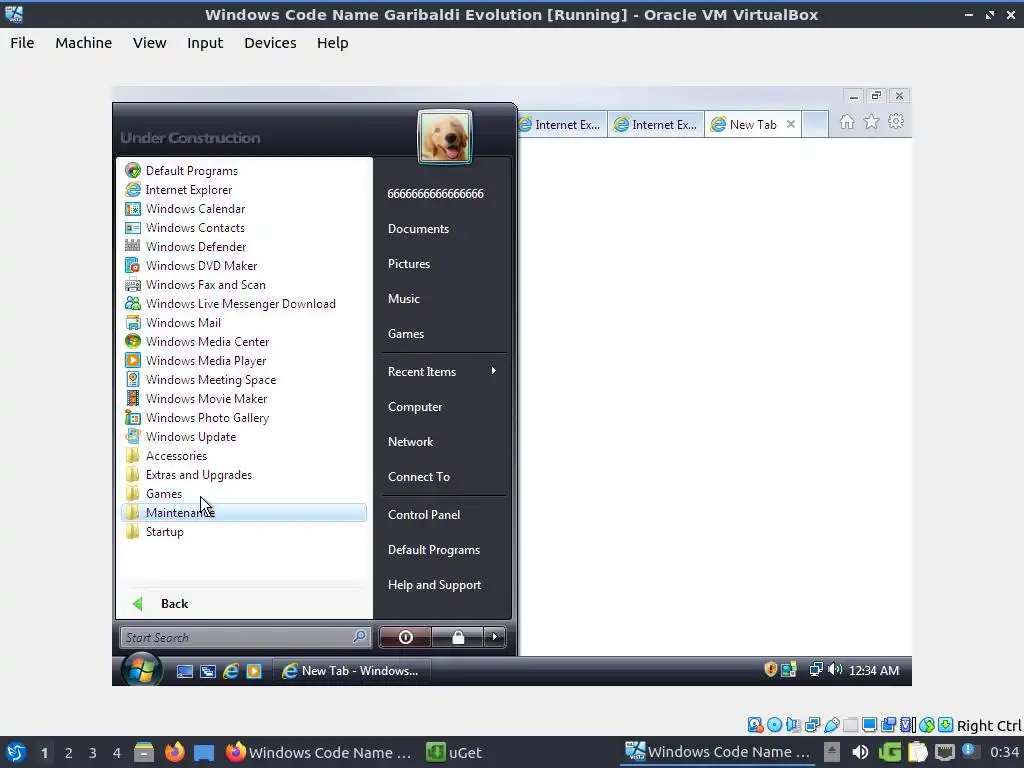Click Switch between windows quick launch icon
This screenshot has width=1024, height=768.
(x=208, y=671)
